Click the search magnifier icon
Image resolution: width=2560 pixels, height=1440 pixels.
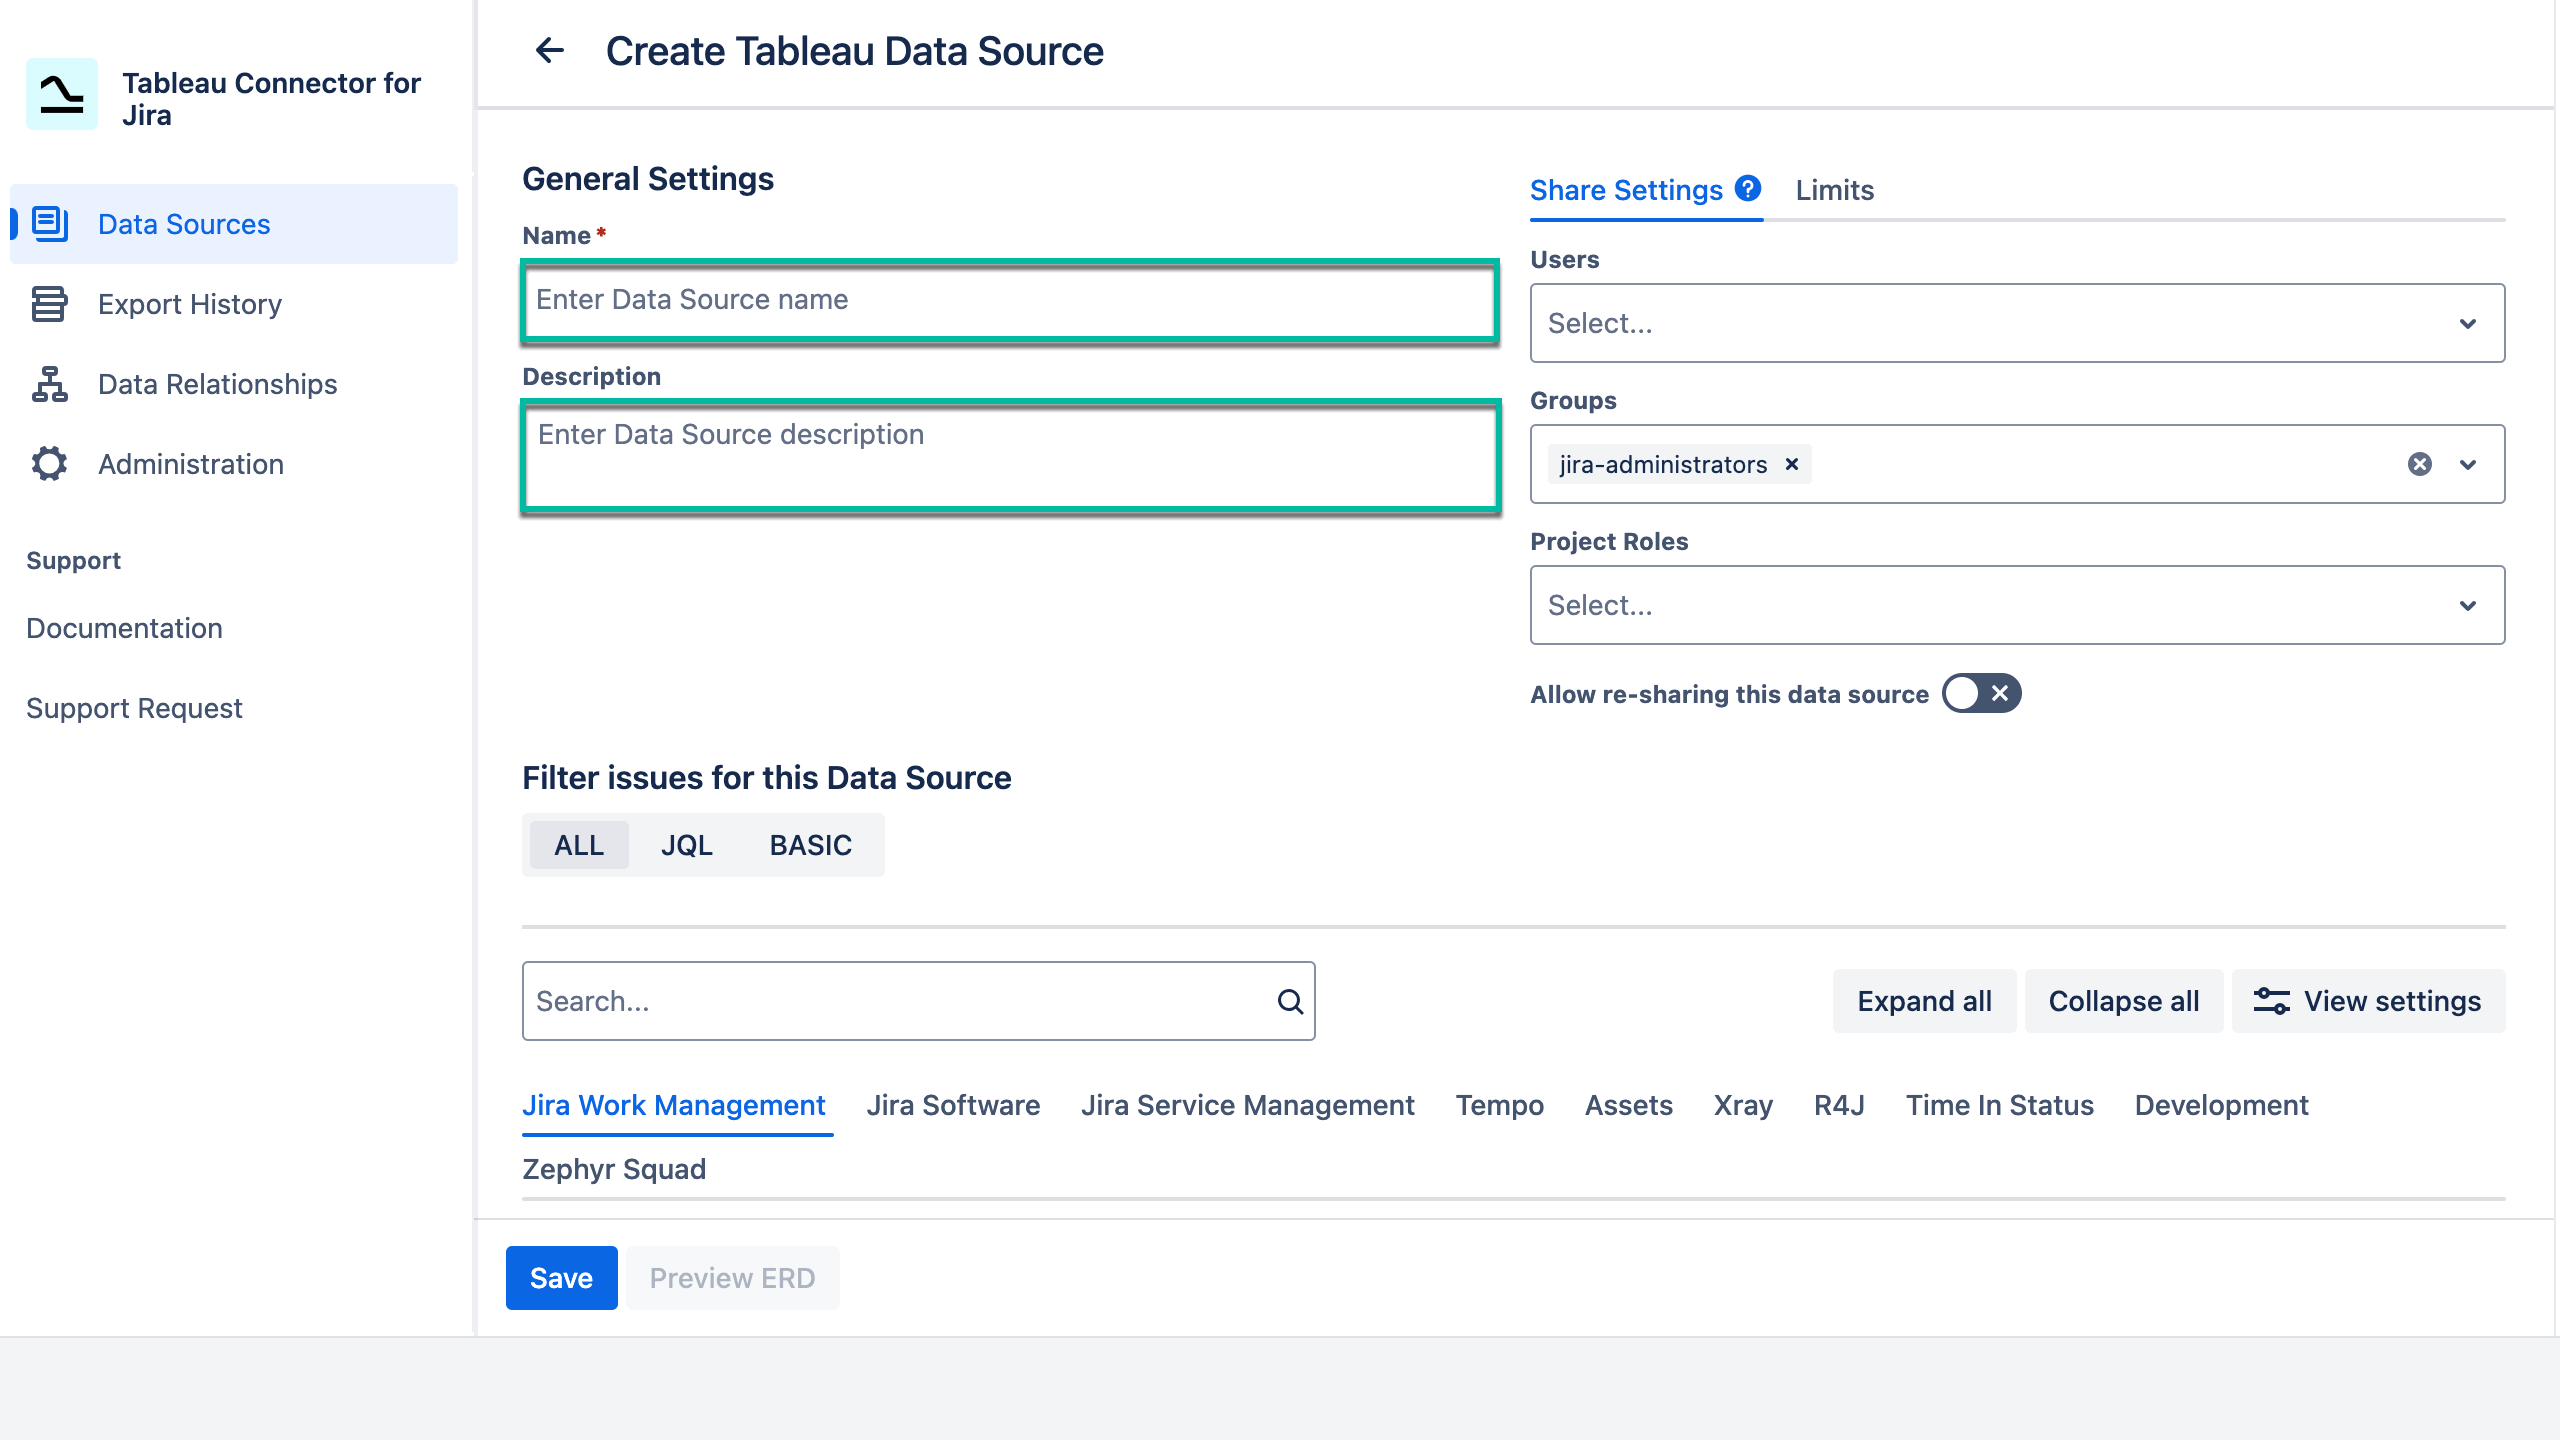[x=1290, y=1001]
